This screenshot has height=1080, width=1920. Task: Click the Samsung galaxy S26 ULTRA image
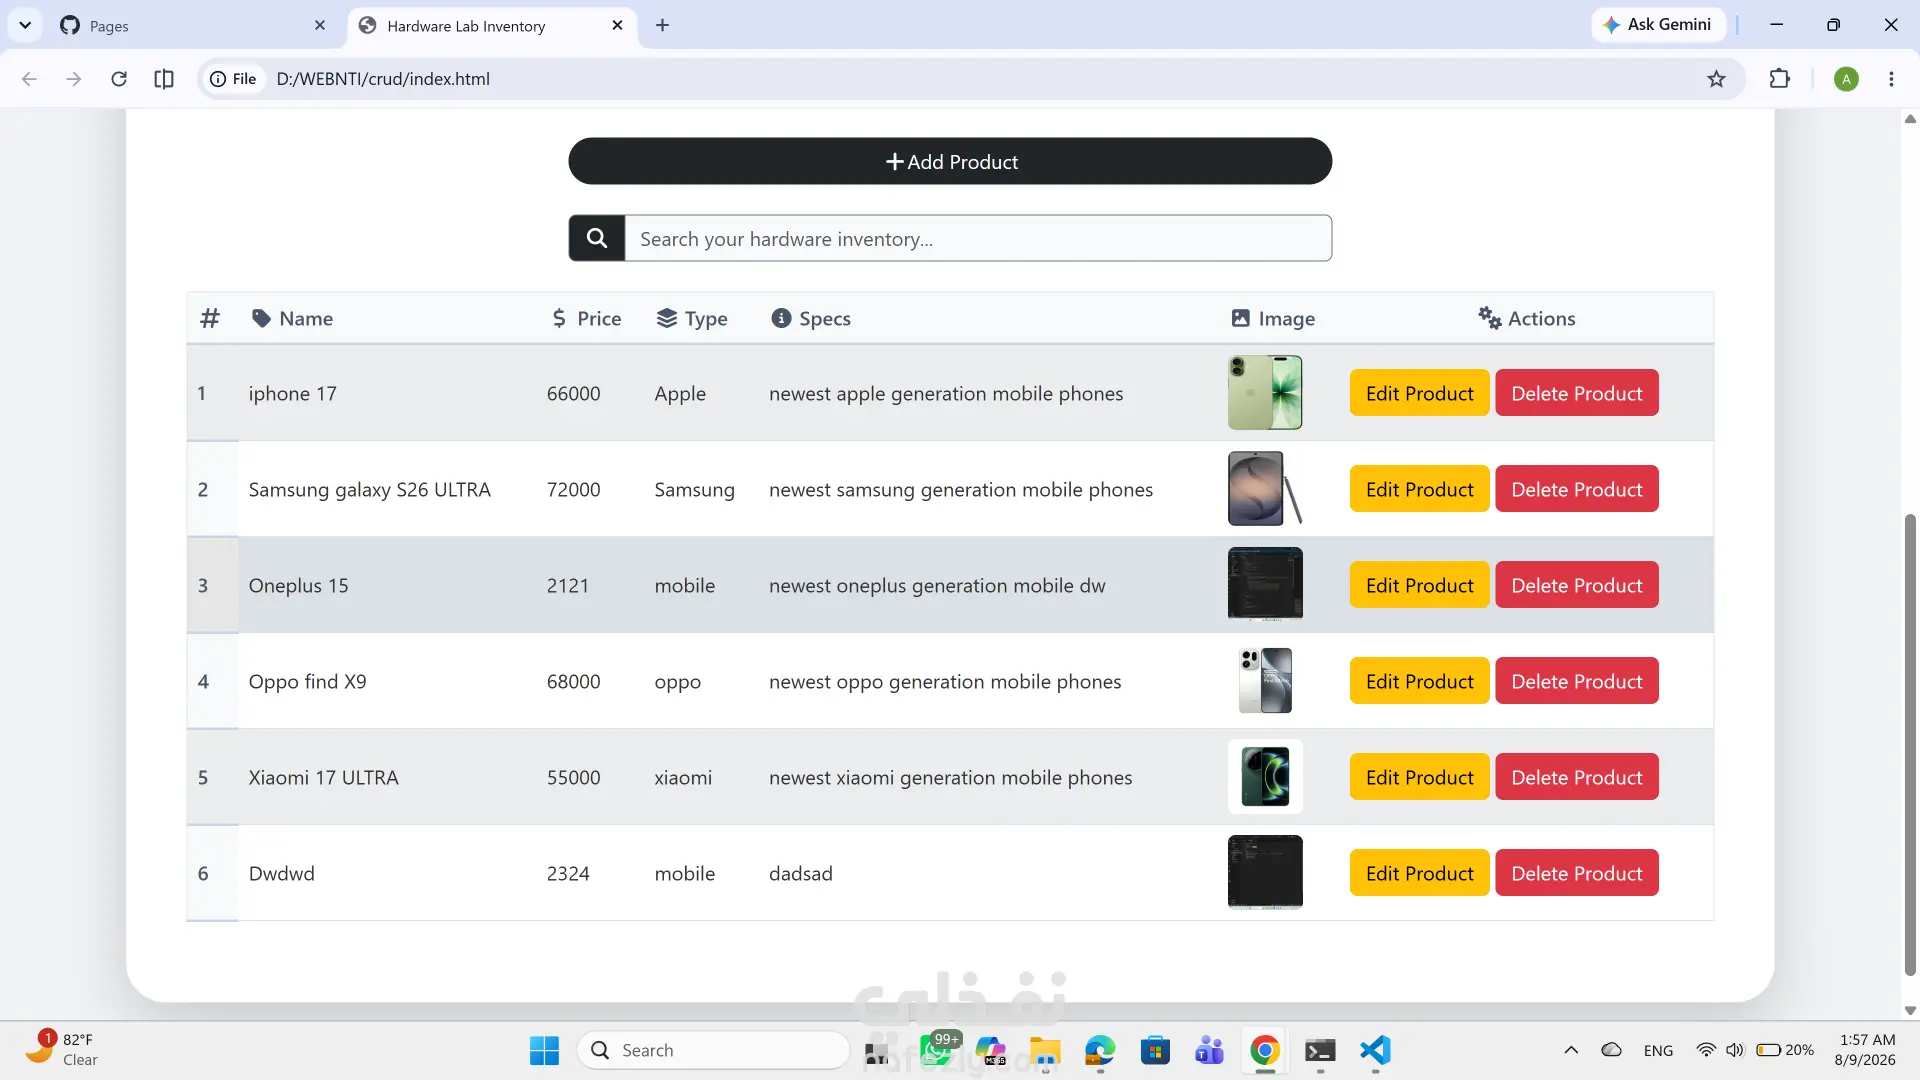[x=1265, y=489]
